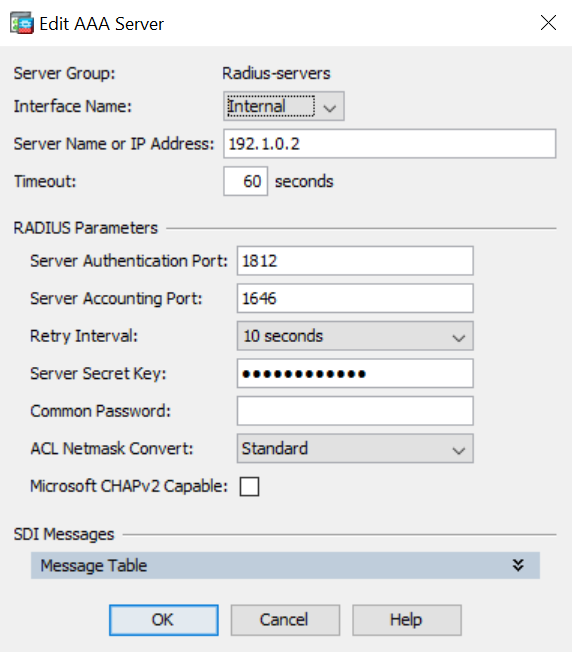This screenshot has width=572, height=652.
Task: Expand the SDI Message Table section
Action: click(x=285, y=566)
